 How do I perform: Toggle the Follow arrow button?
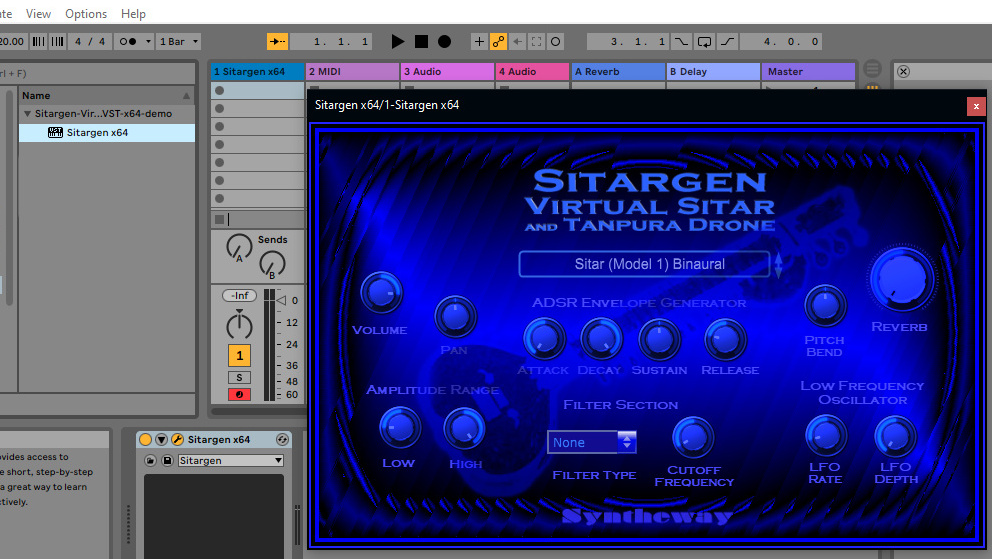click(277, 42)
